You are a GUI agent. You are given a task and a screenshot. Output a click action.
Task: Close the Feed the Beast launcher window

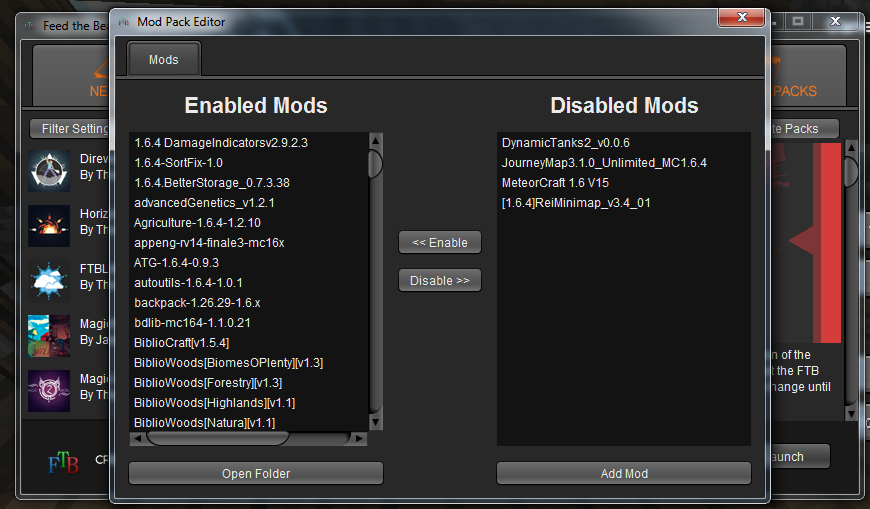(835, 22)
